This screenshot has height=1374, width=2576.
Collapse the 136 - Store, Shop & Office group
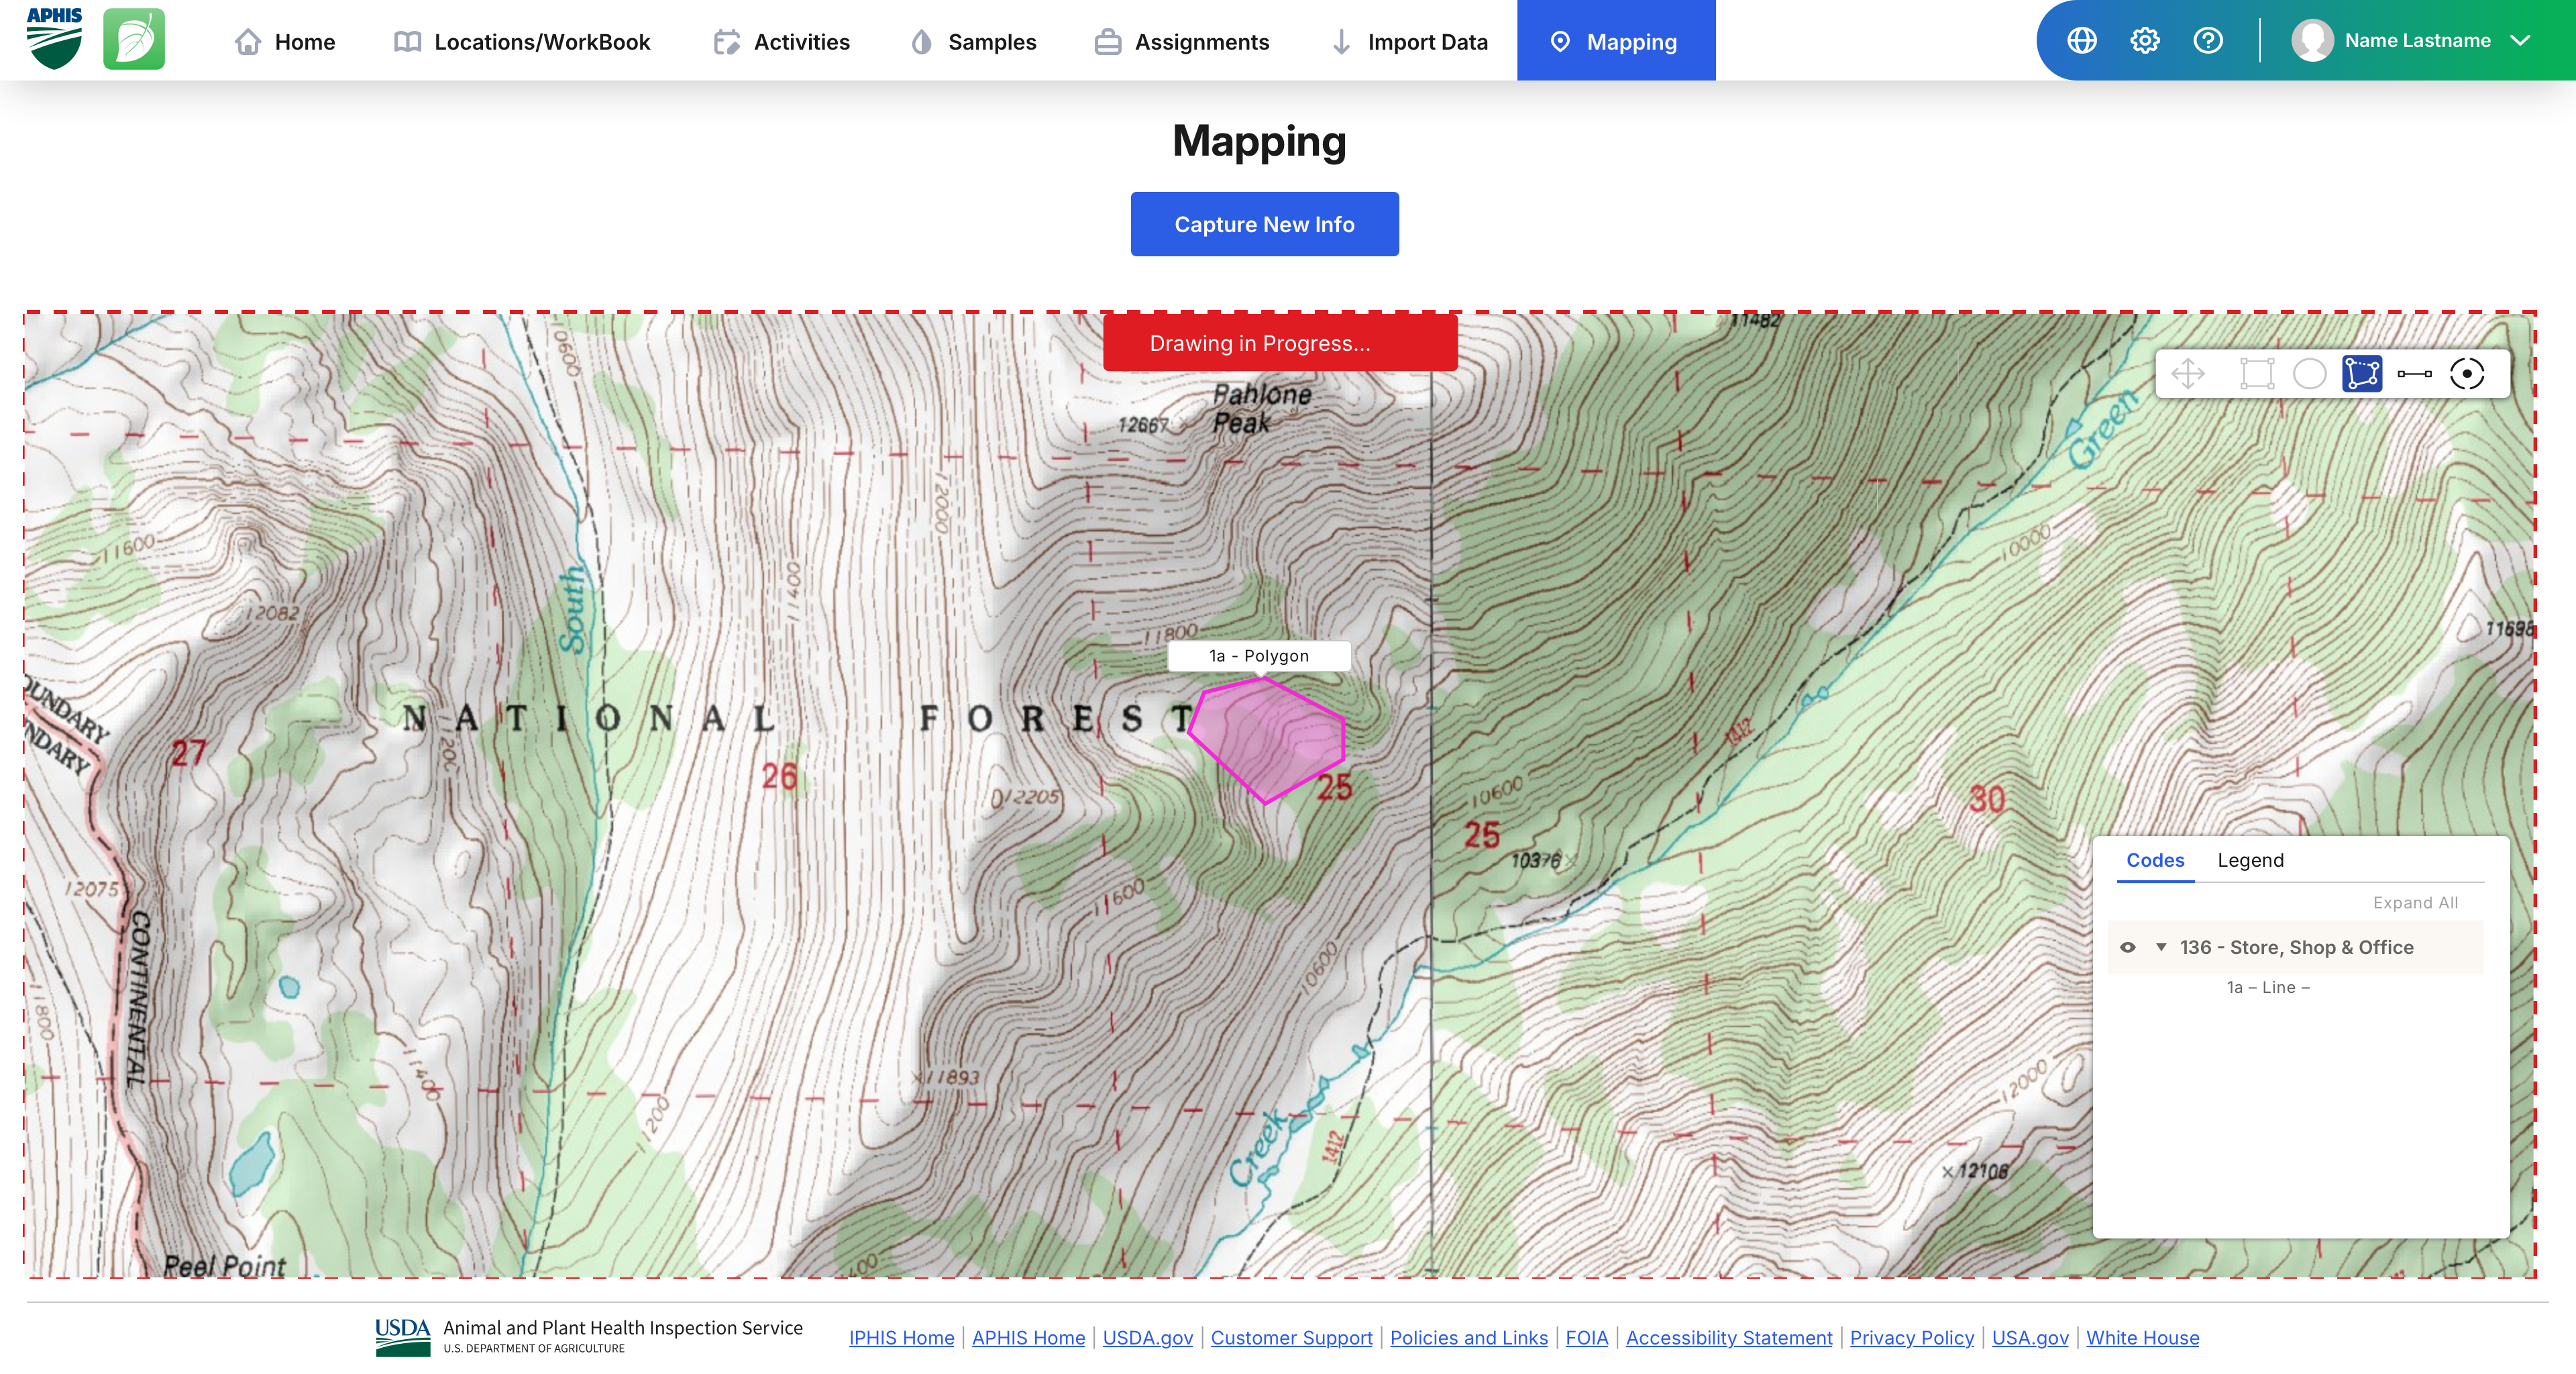click(2161, 947)
